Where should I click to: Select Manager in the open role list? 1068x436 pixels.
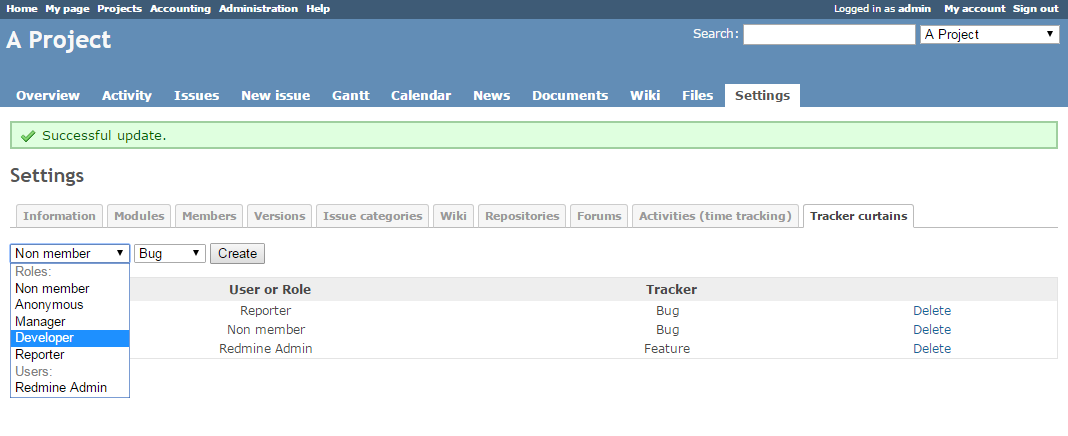(x=40, y=322)
